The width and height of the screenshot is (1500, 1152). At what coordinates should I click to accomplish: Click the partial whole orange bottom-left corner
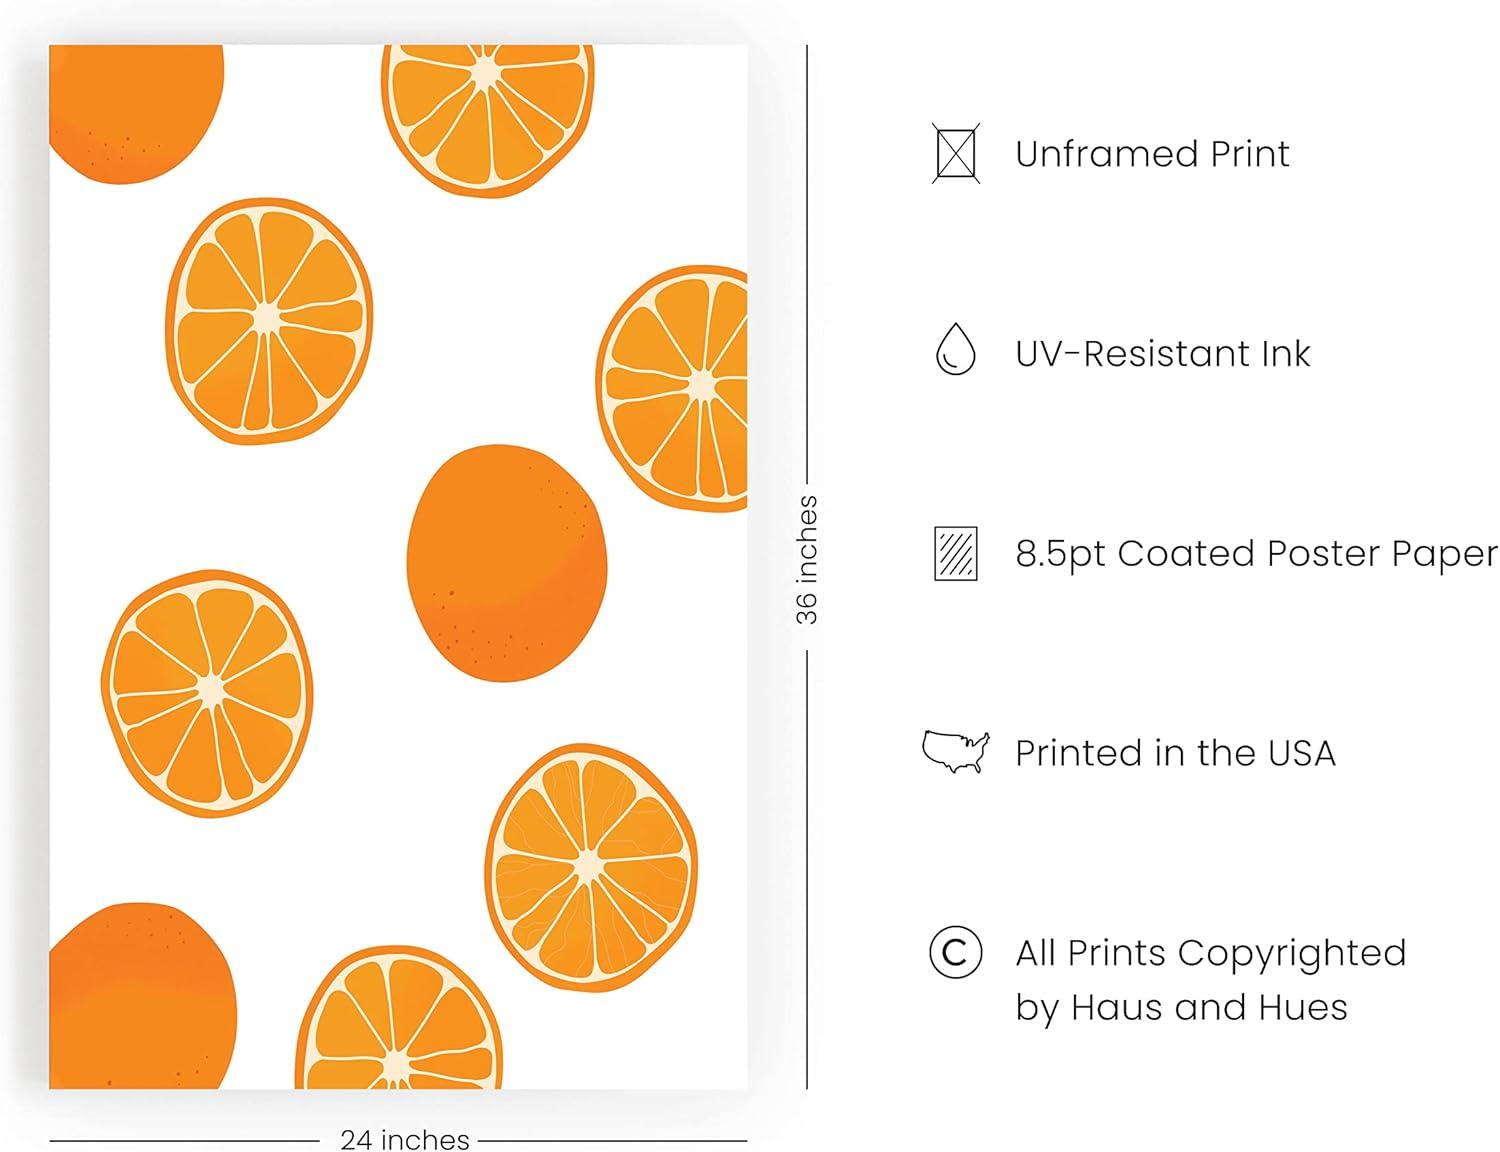click(143, 996)
